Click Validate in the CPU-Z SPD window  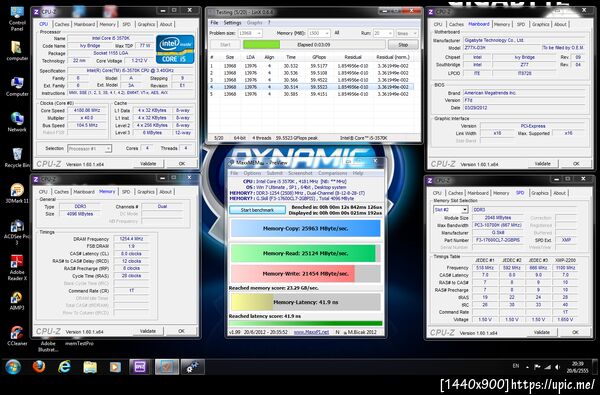point(542,332)
